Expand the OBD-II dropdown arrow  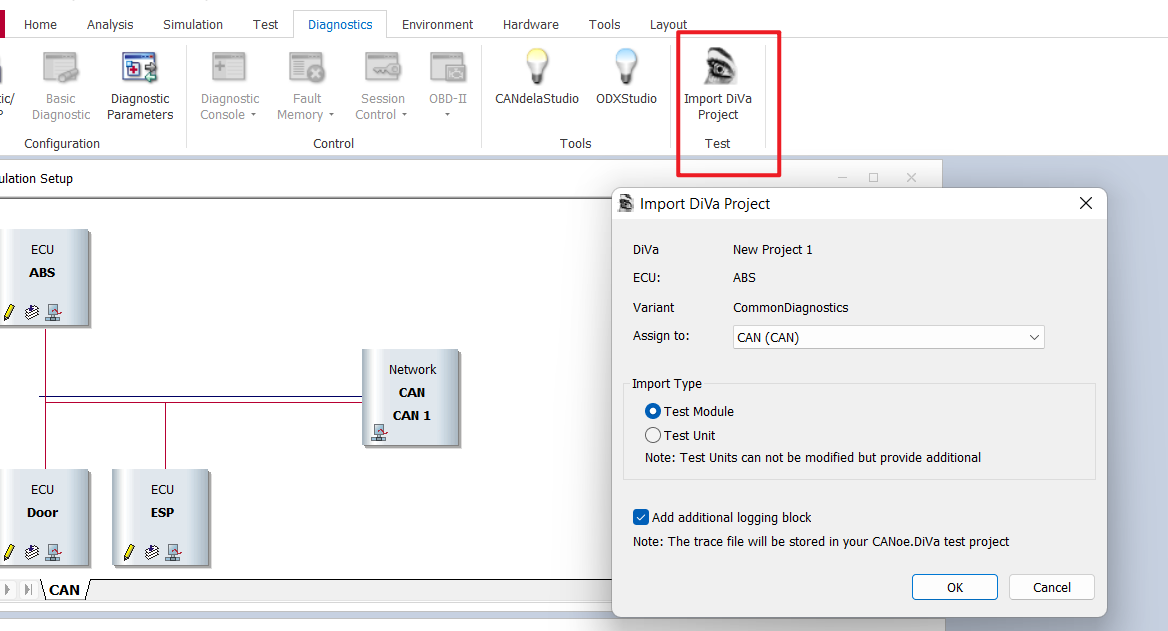tap(448, 115)
